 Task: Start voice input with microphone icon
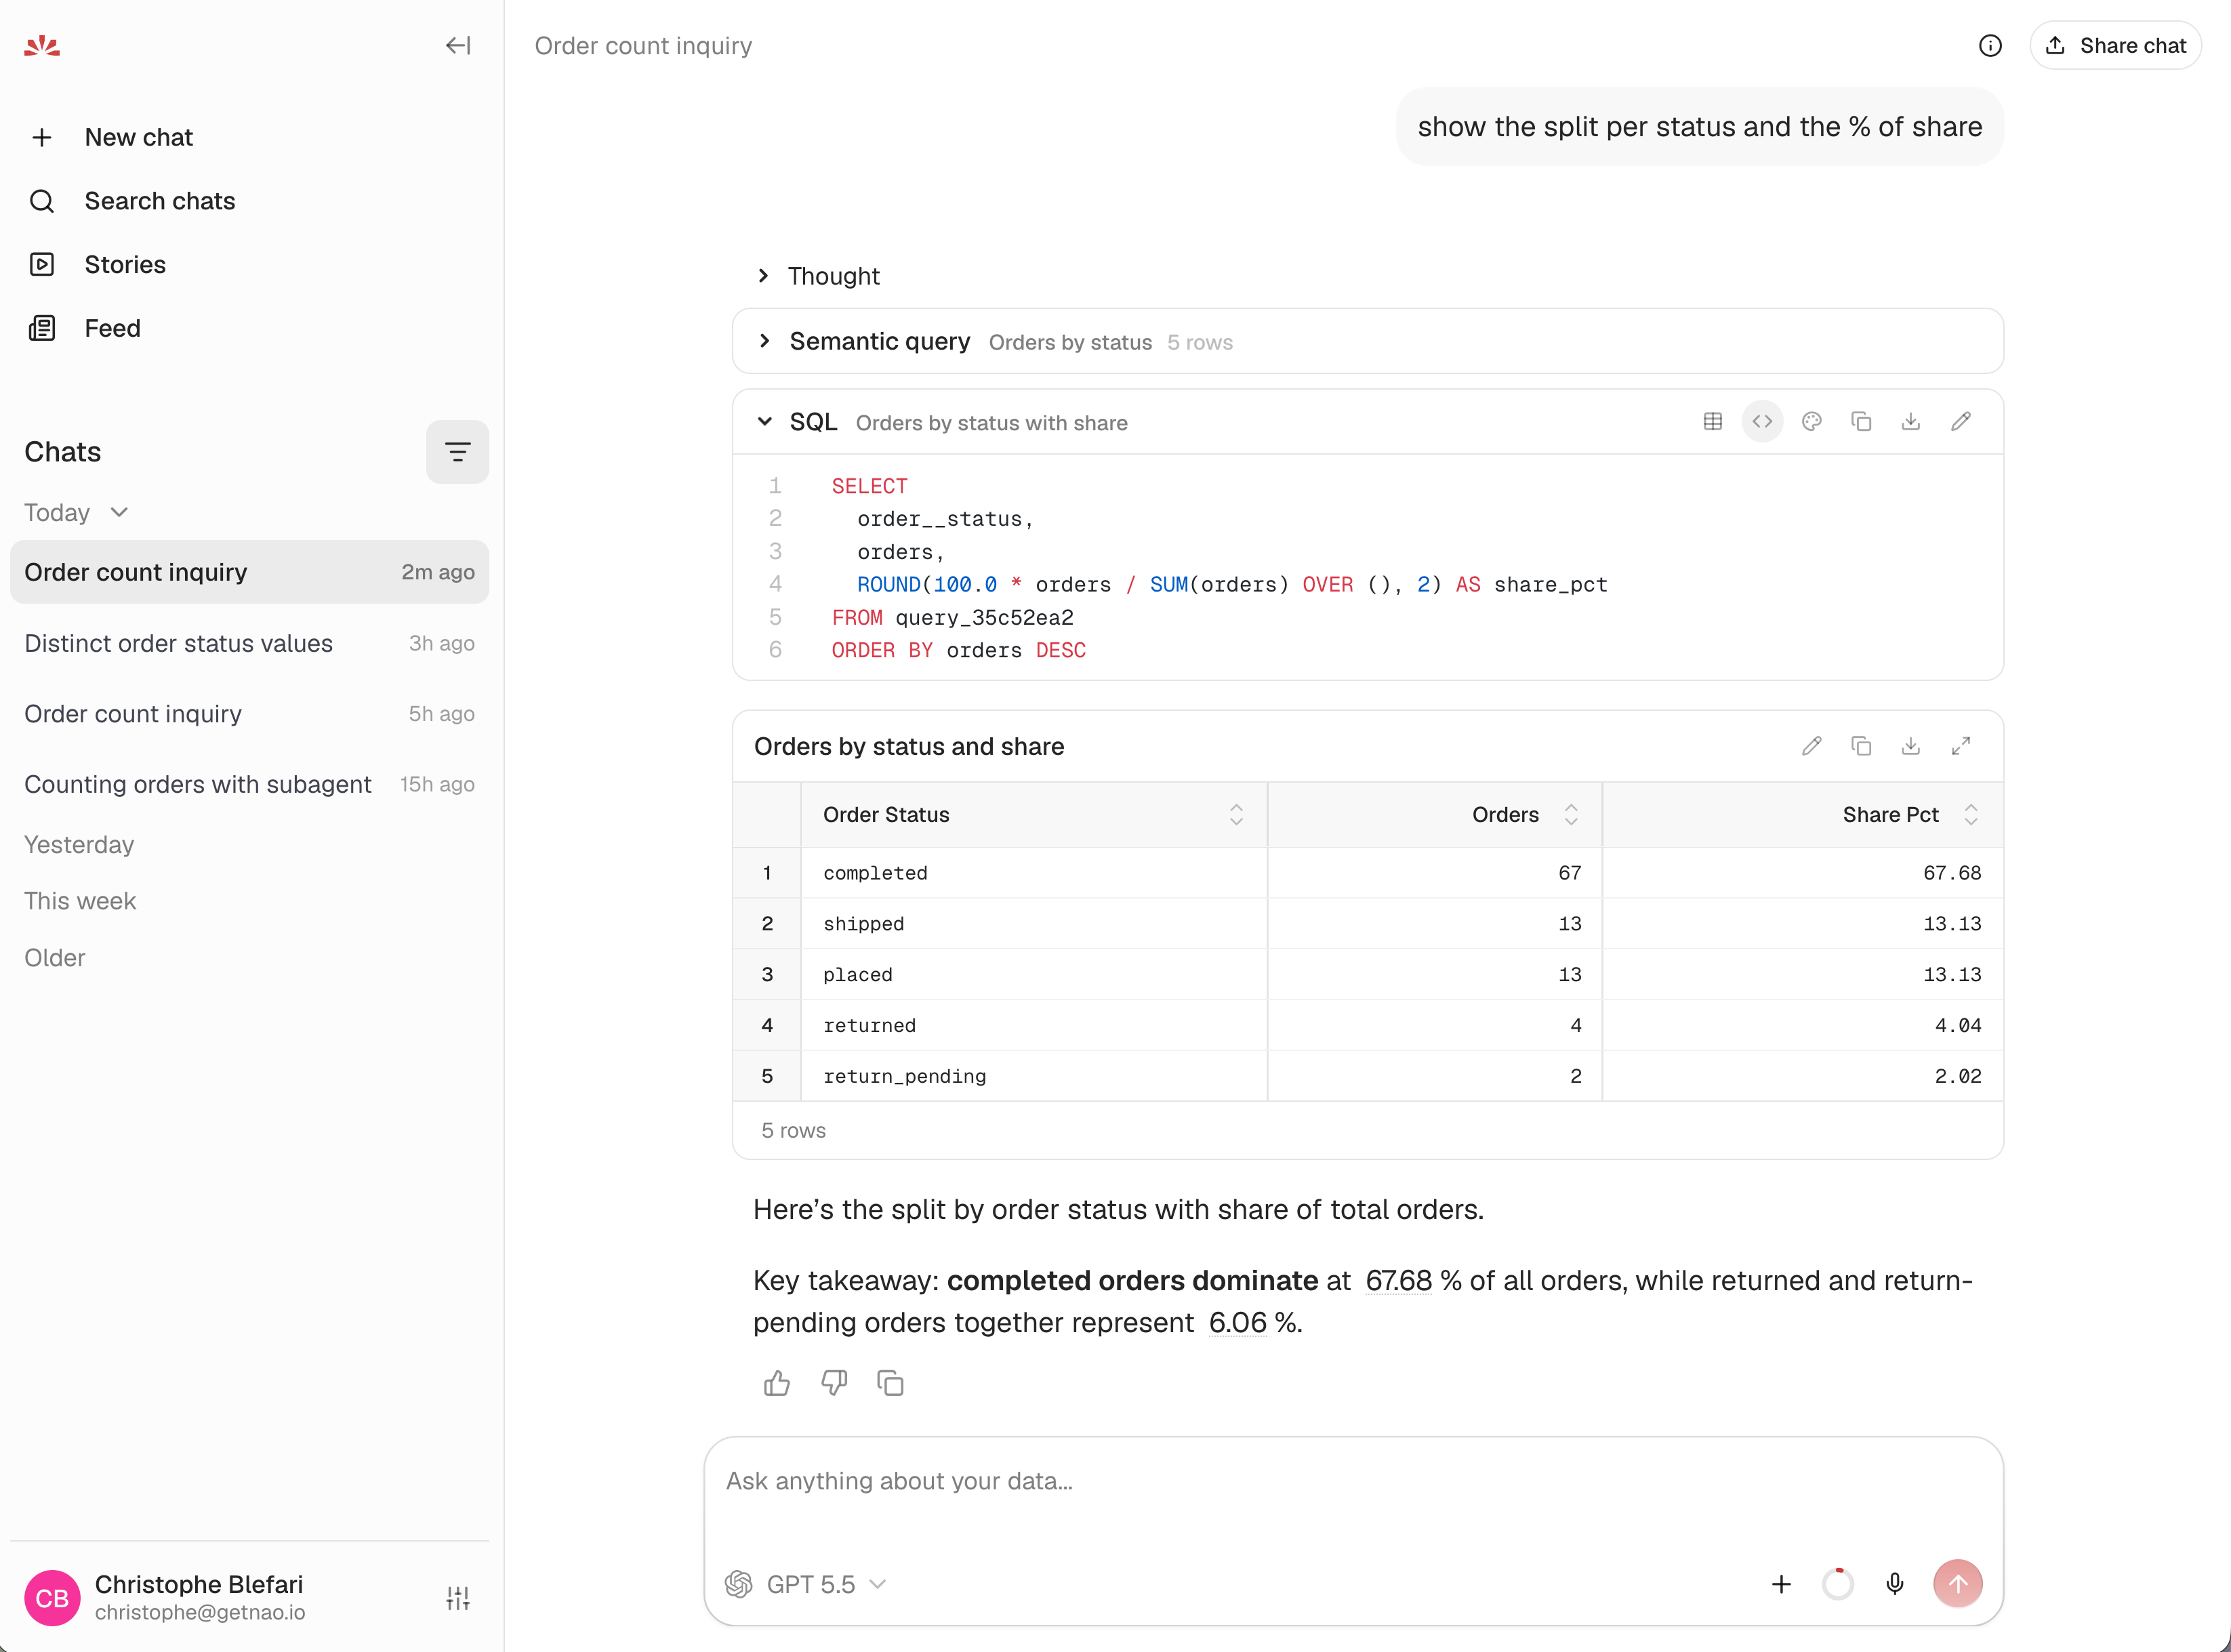click(x=1895, y=1584)
